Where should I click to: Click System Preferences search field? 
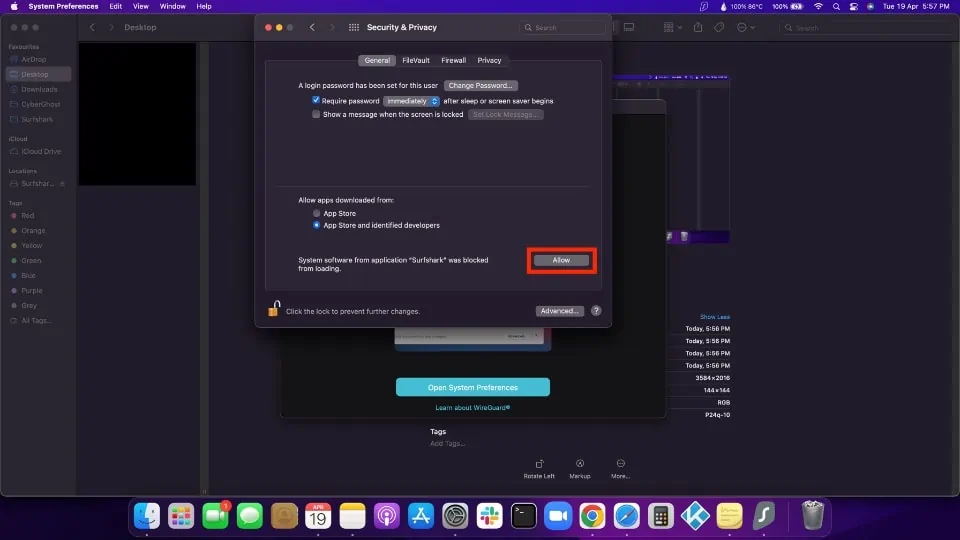click(562, 28)
